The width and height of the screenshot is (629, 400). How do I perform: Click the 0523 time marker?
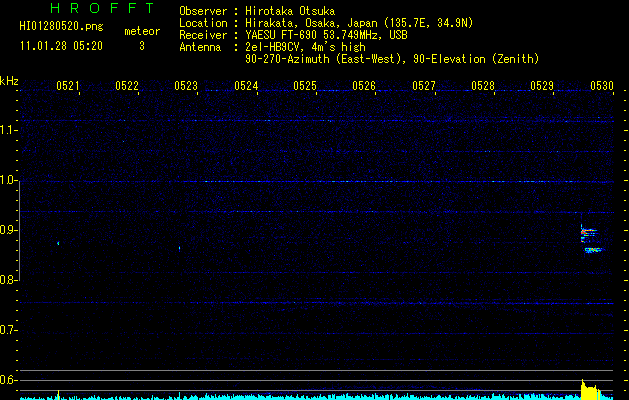coord(186,86)
